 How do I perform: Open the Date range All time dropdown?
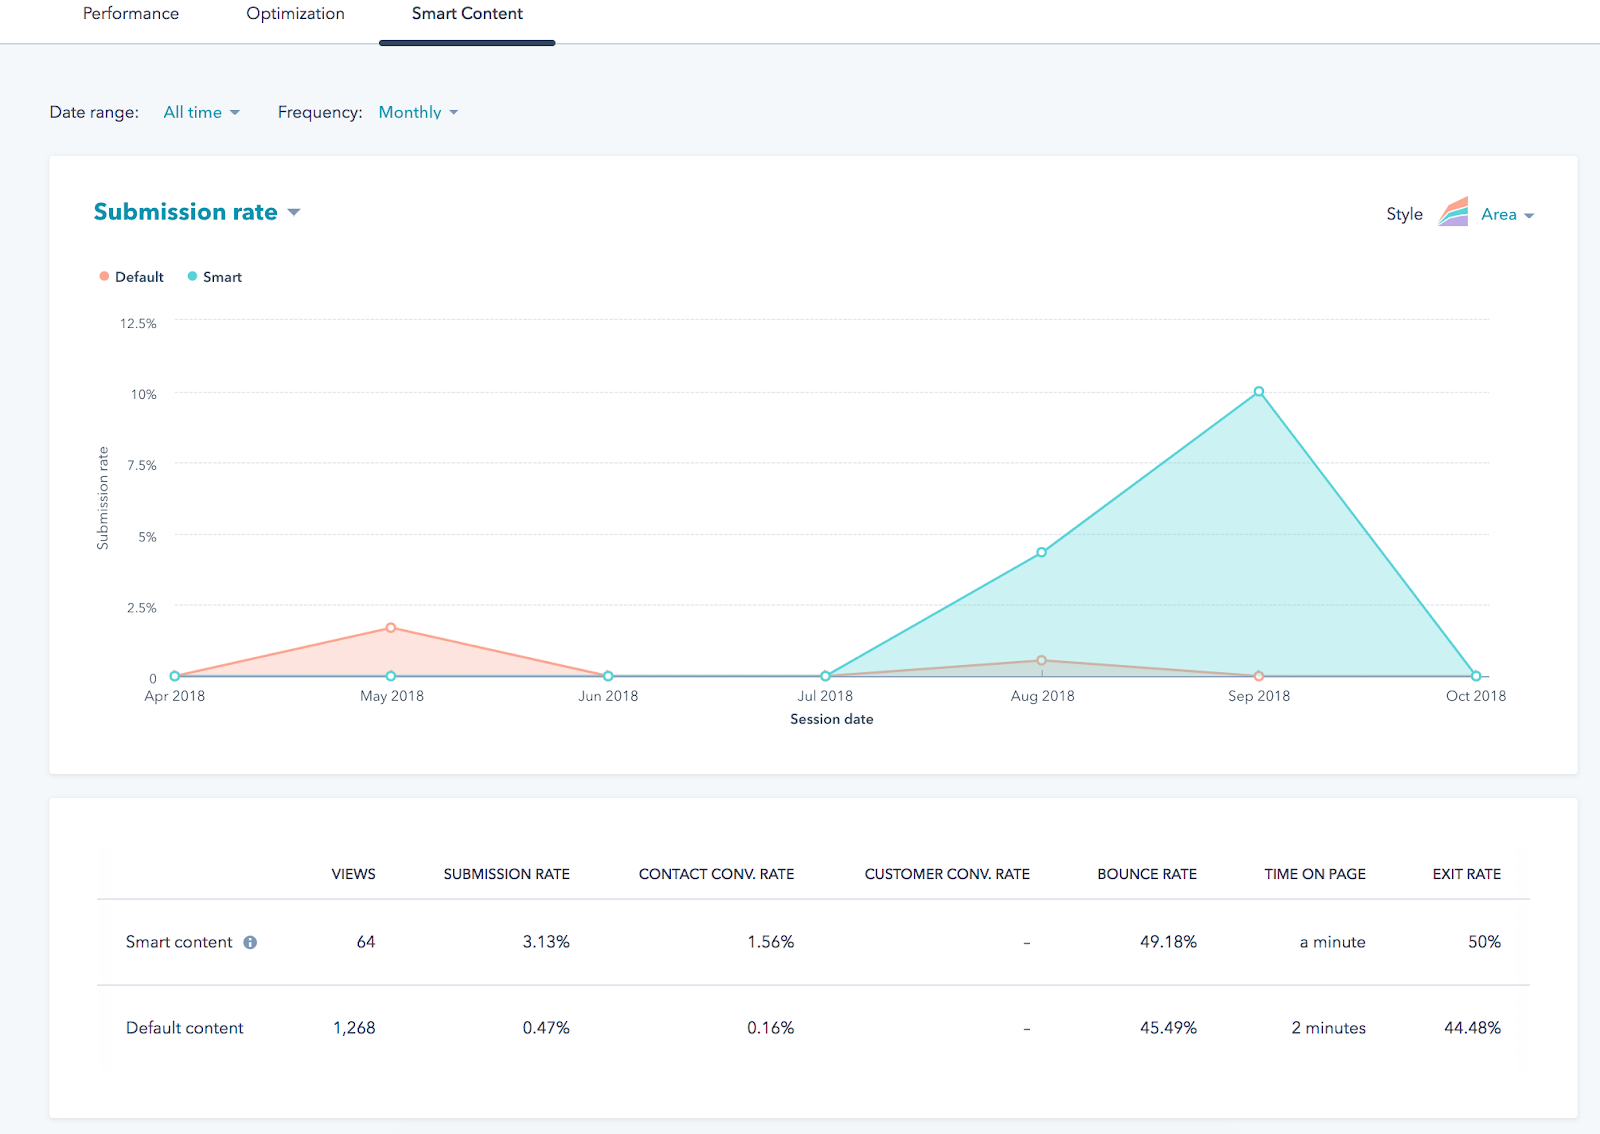pos(201,112)
